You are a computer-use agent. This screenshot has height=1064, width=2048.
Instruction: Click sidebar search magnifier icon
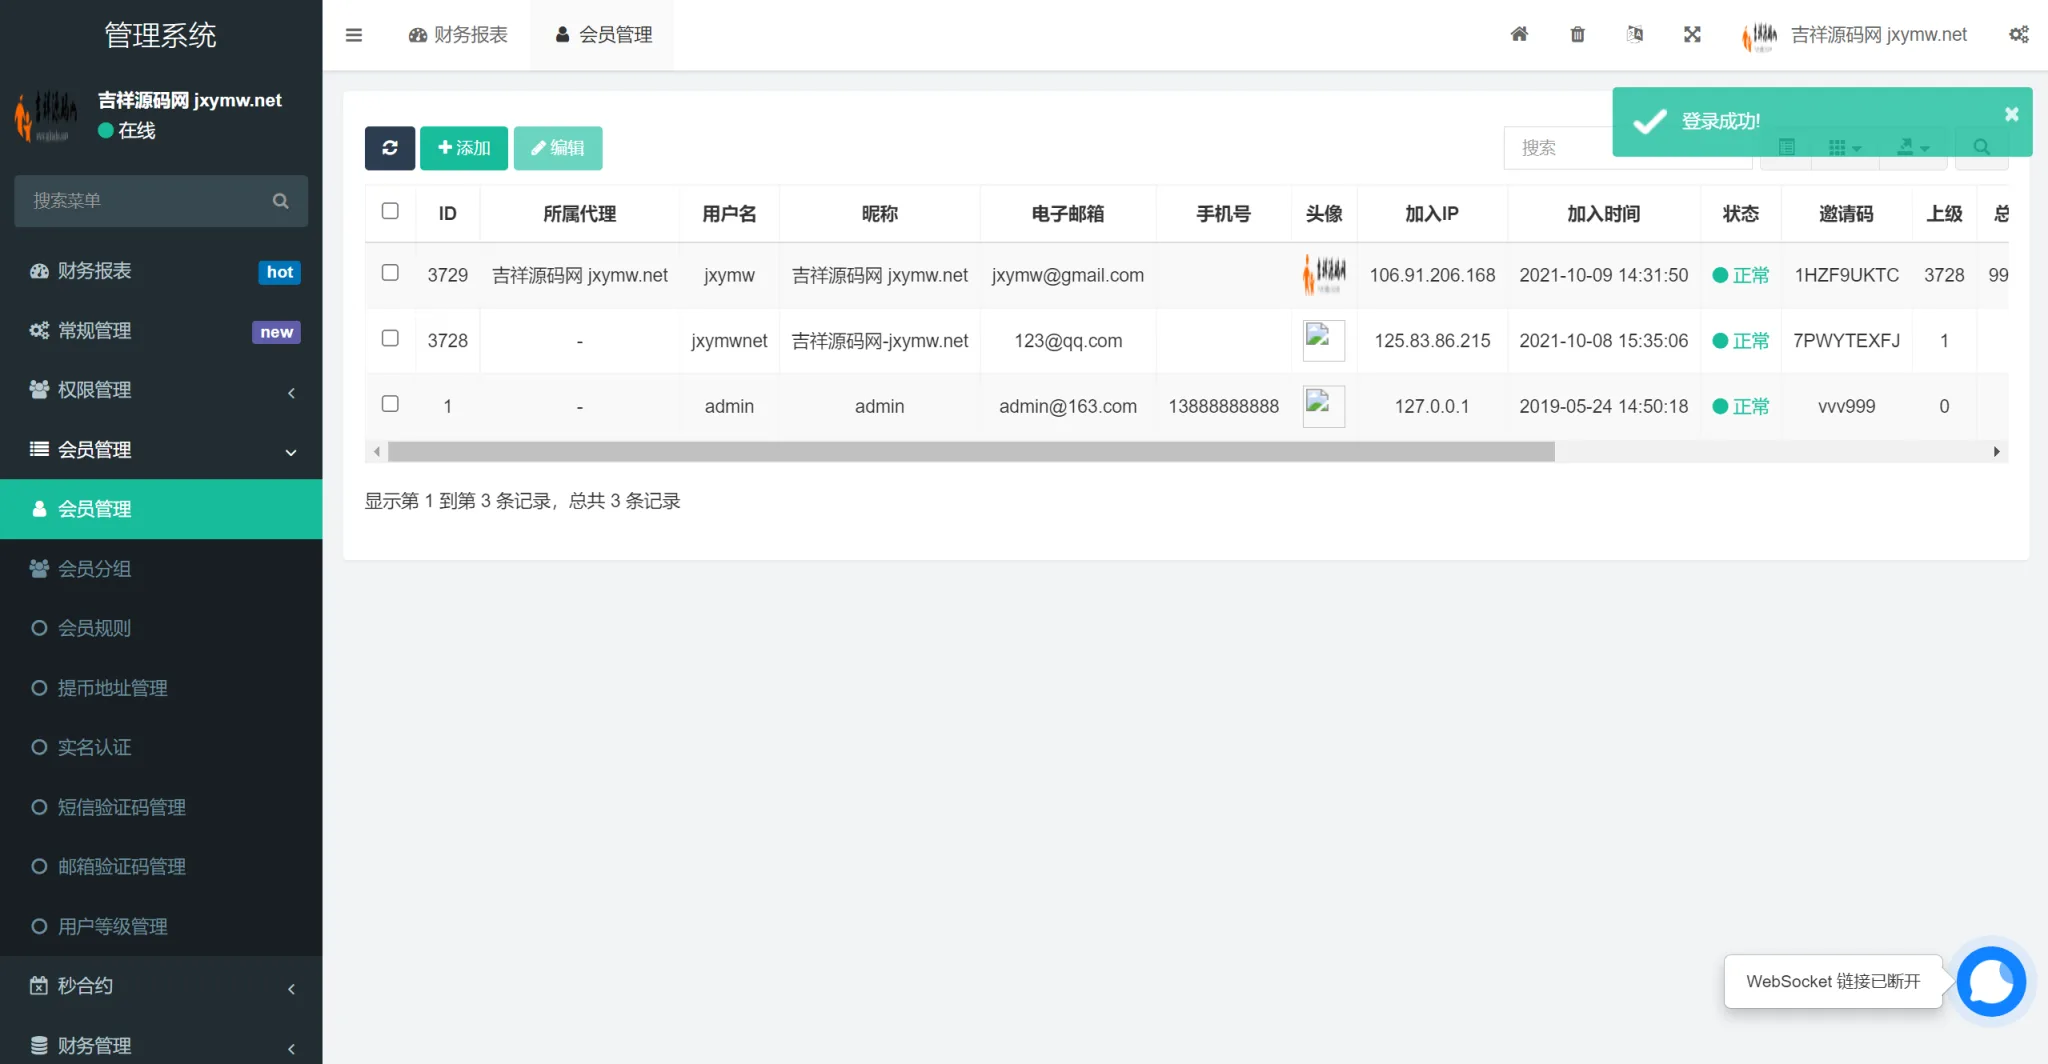[280, 201]
